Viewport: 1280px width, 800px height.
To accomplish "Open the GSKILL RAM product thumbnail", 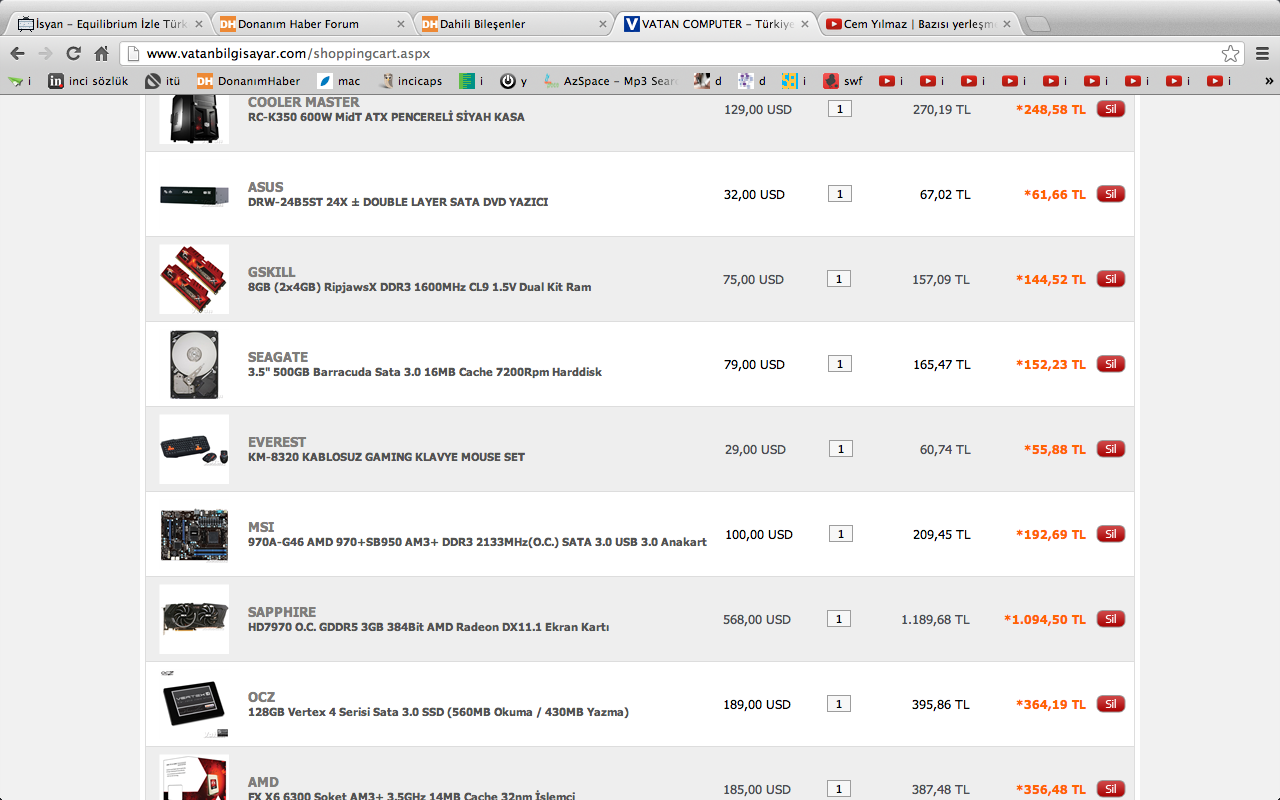I will click(x=194, y=279).
